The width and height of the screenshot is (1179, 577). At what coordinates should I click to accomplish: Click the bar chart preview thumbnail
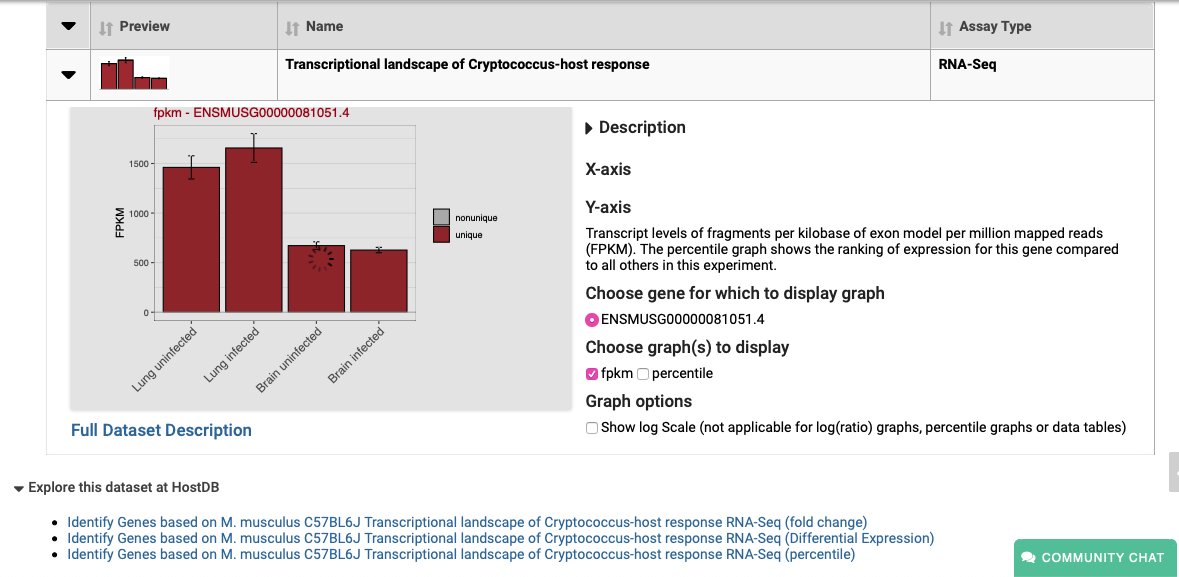pyautogui.click(x=133, y=74)
